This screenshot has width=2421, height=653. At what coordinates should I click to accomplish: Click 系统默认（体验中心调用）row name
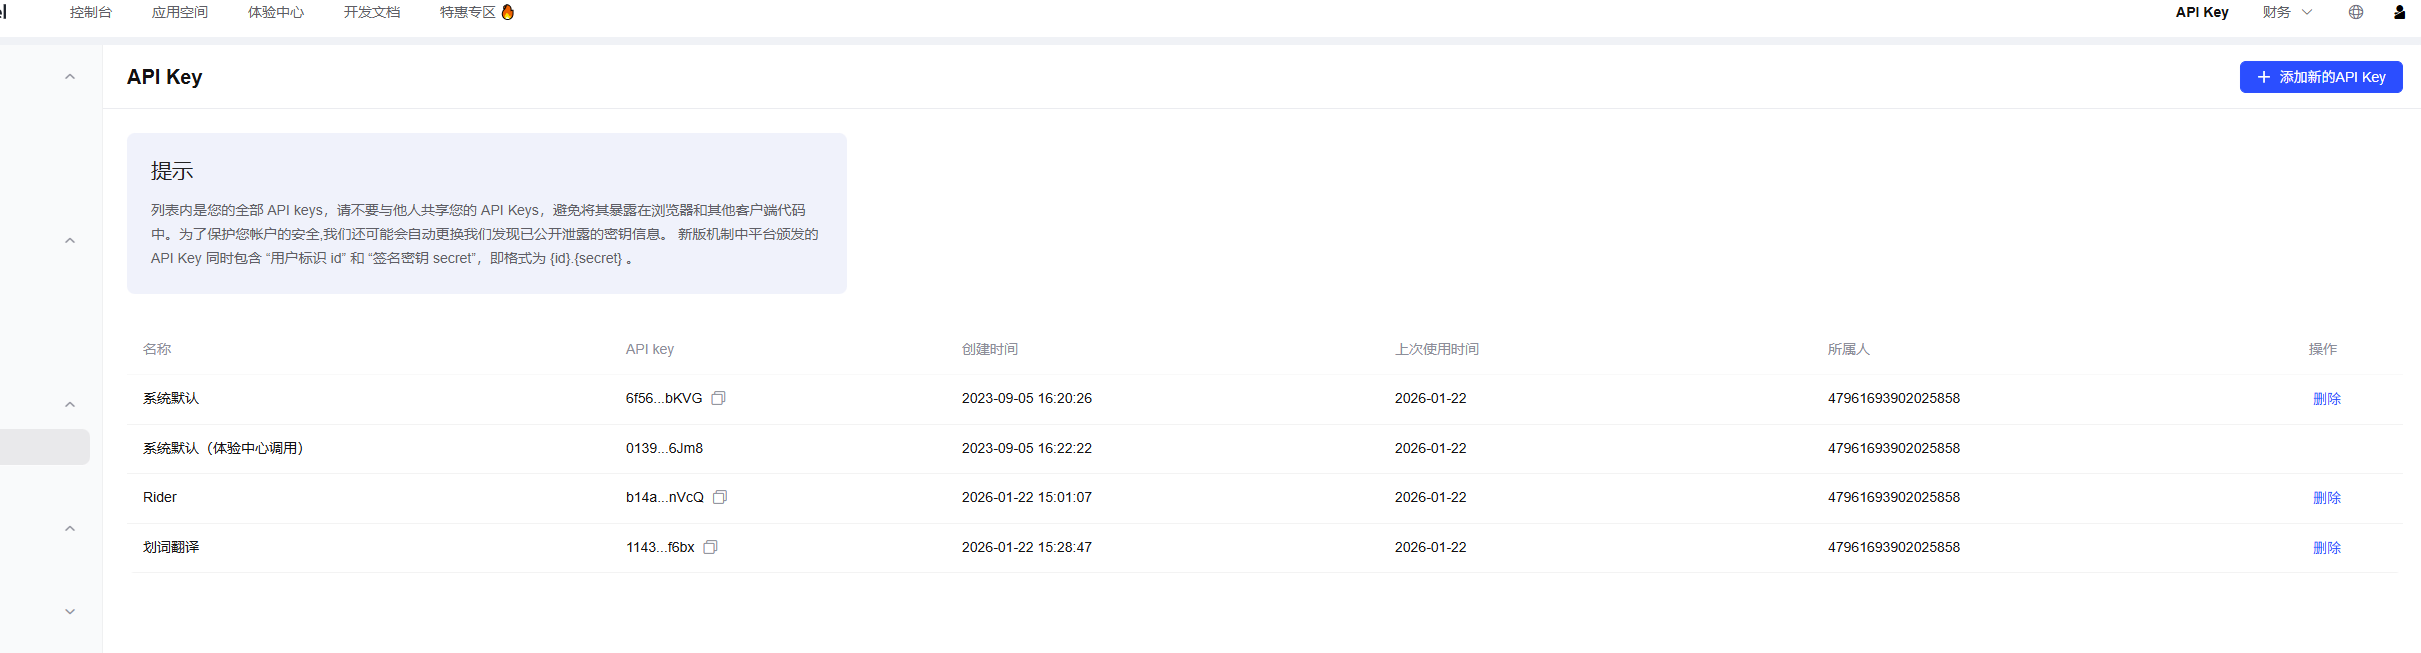[x=223, y=448]
